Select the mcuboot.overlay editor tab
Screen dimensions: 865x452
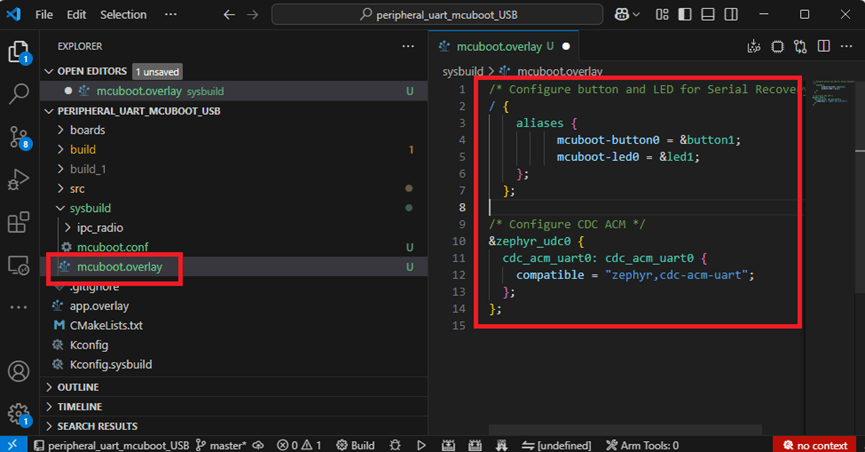498,46
